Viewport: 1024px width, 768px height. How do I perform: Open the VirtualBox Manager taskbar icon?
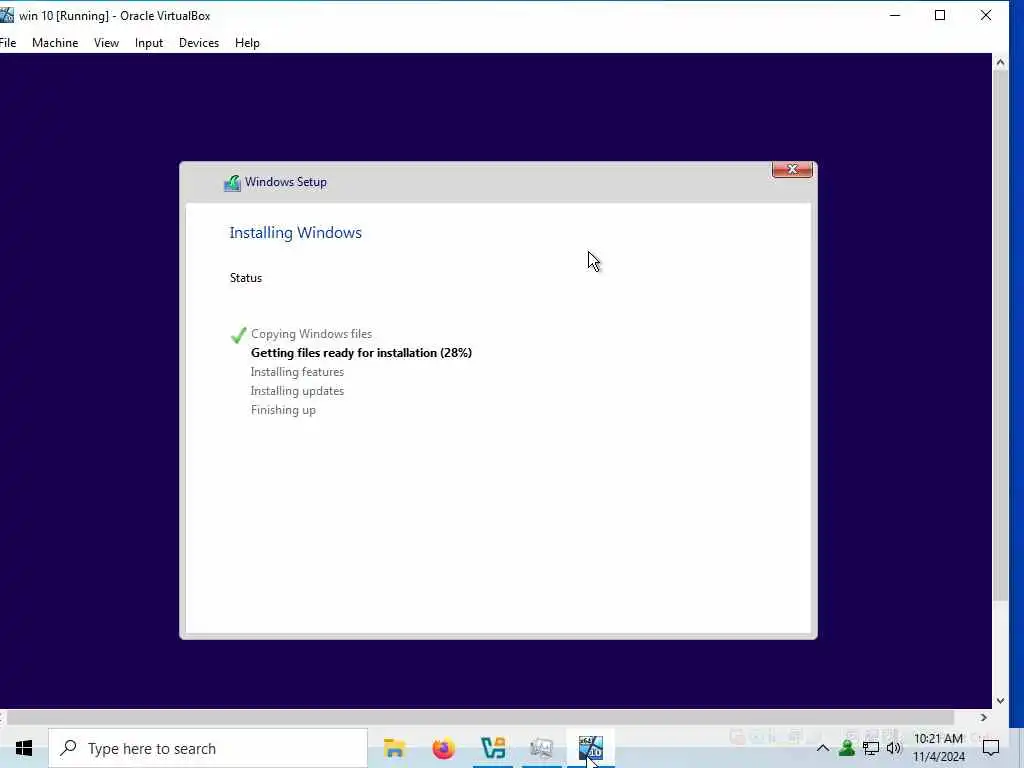493,748
